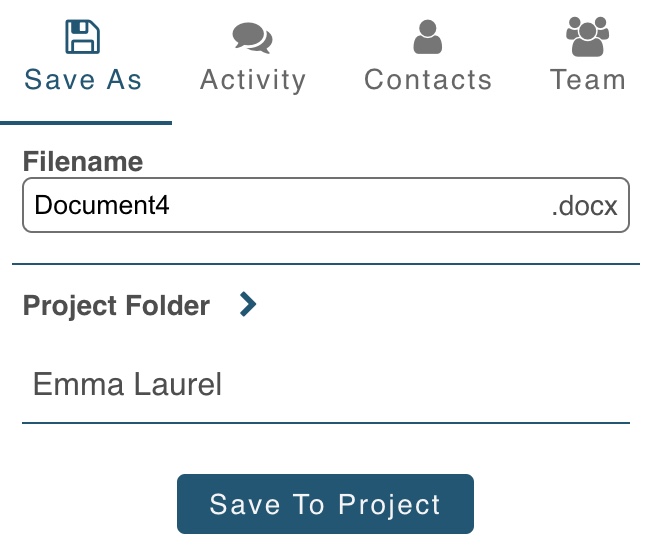Click empty space inside the Filename box
652x552 pixels.
[x=360, y=206]
